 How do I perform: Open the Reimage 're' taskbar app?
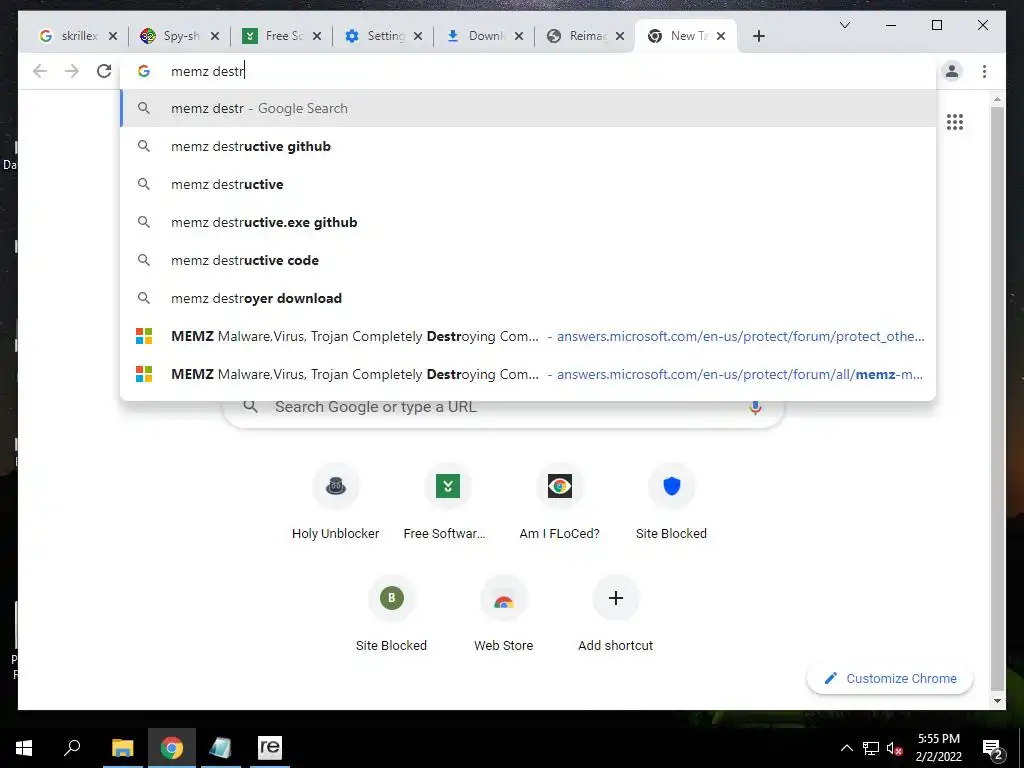[x=270, y=748]
